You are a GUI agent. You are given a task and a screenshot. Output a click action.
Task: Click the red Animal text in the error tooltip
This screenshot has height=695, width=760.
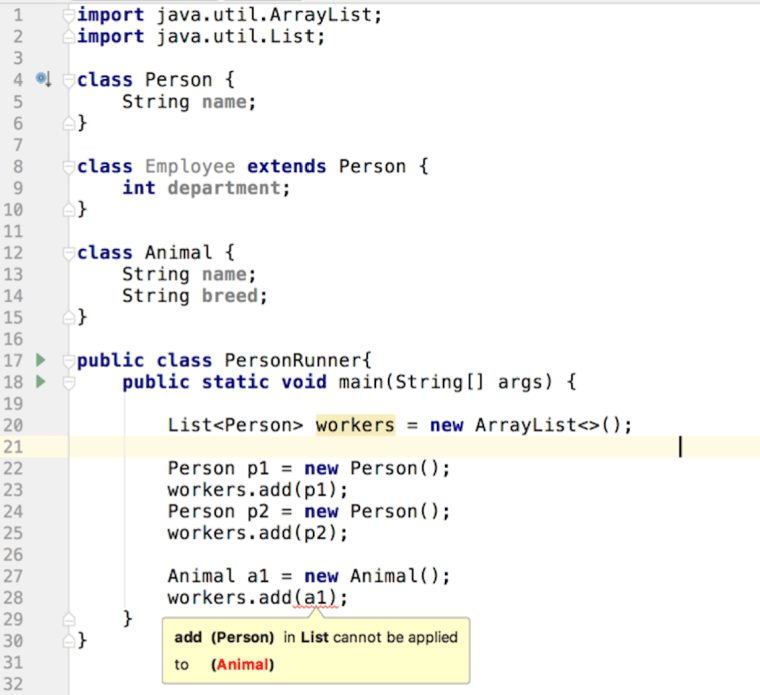[x=245, y=664]
